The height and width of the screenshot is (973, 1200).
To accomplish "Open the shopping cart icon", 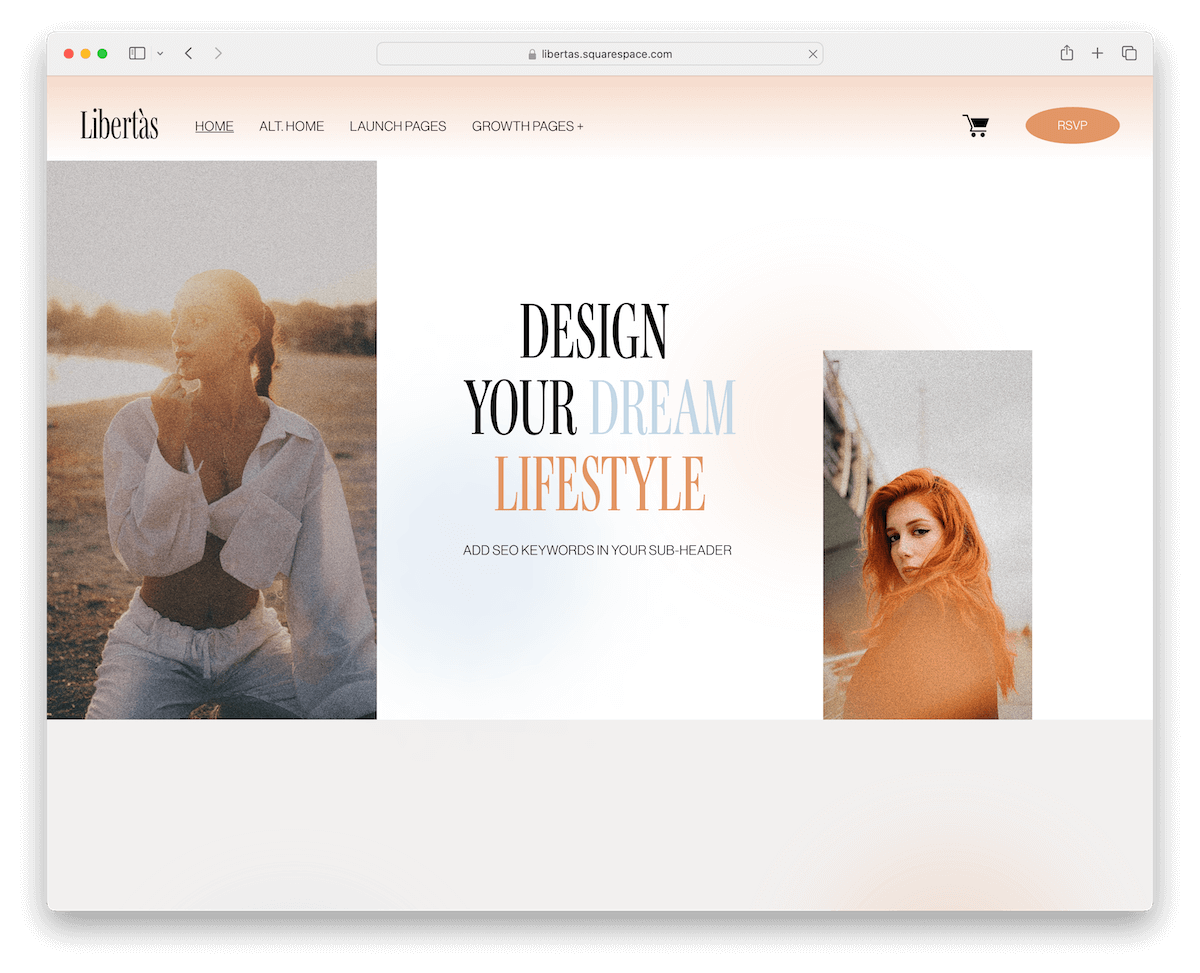I will pos(976,125).
